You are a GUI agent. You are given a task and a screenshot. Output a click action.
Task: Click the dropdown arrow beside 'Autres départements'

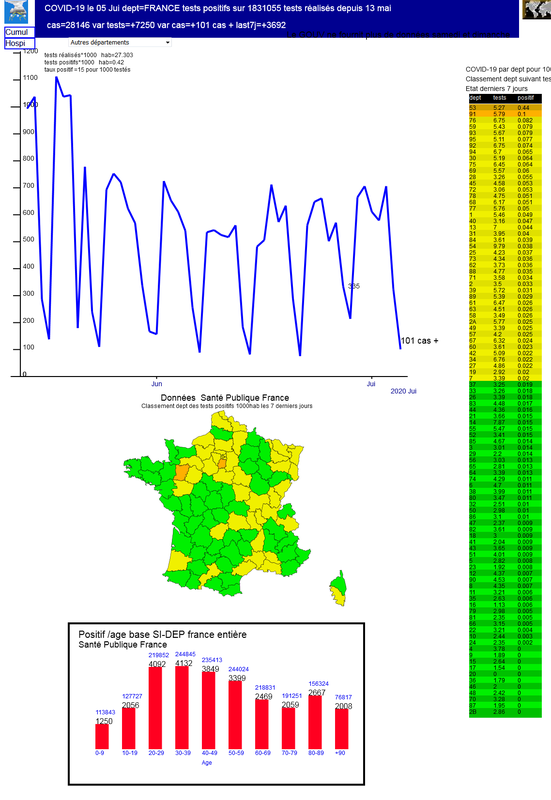coord(167,43)
